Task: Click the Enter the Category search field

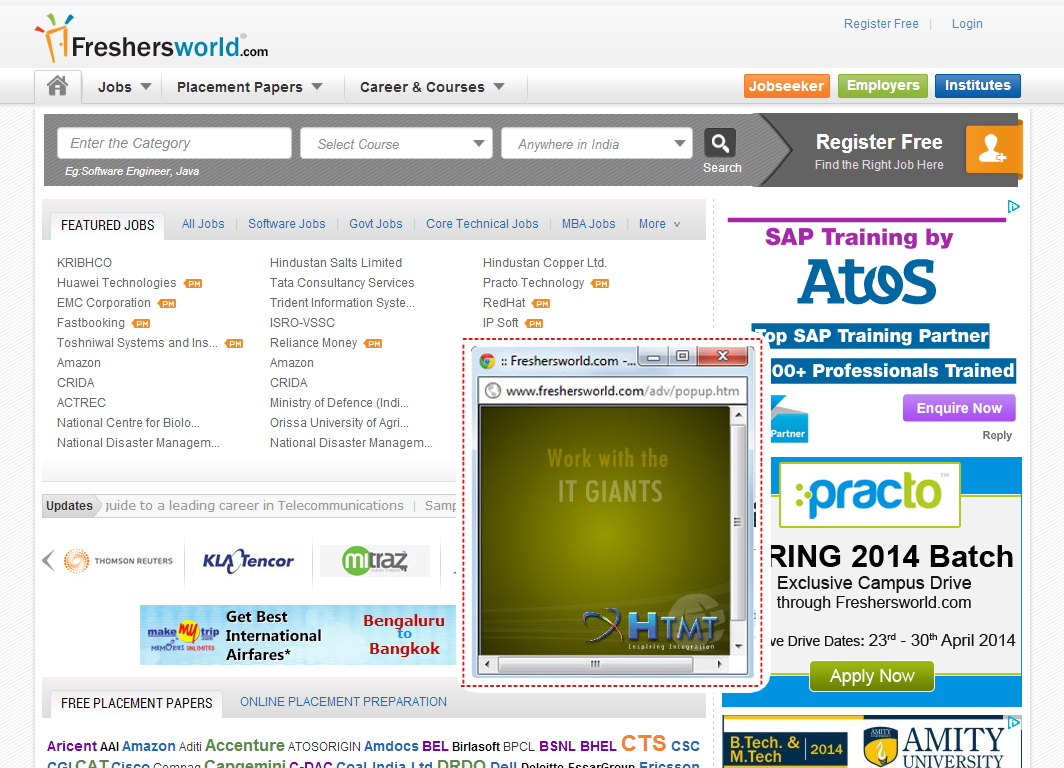Action: (174, 143)
